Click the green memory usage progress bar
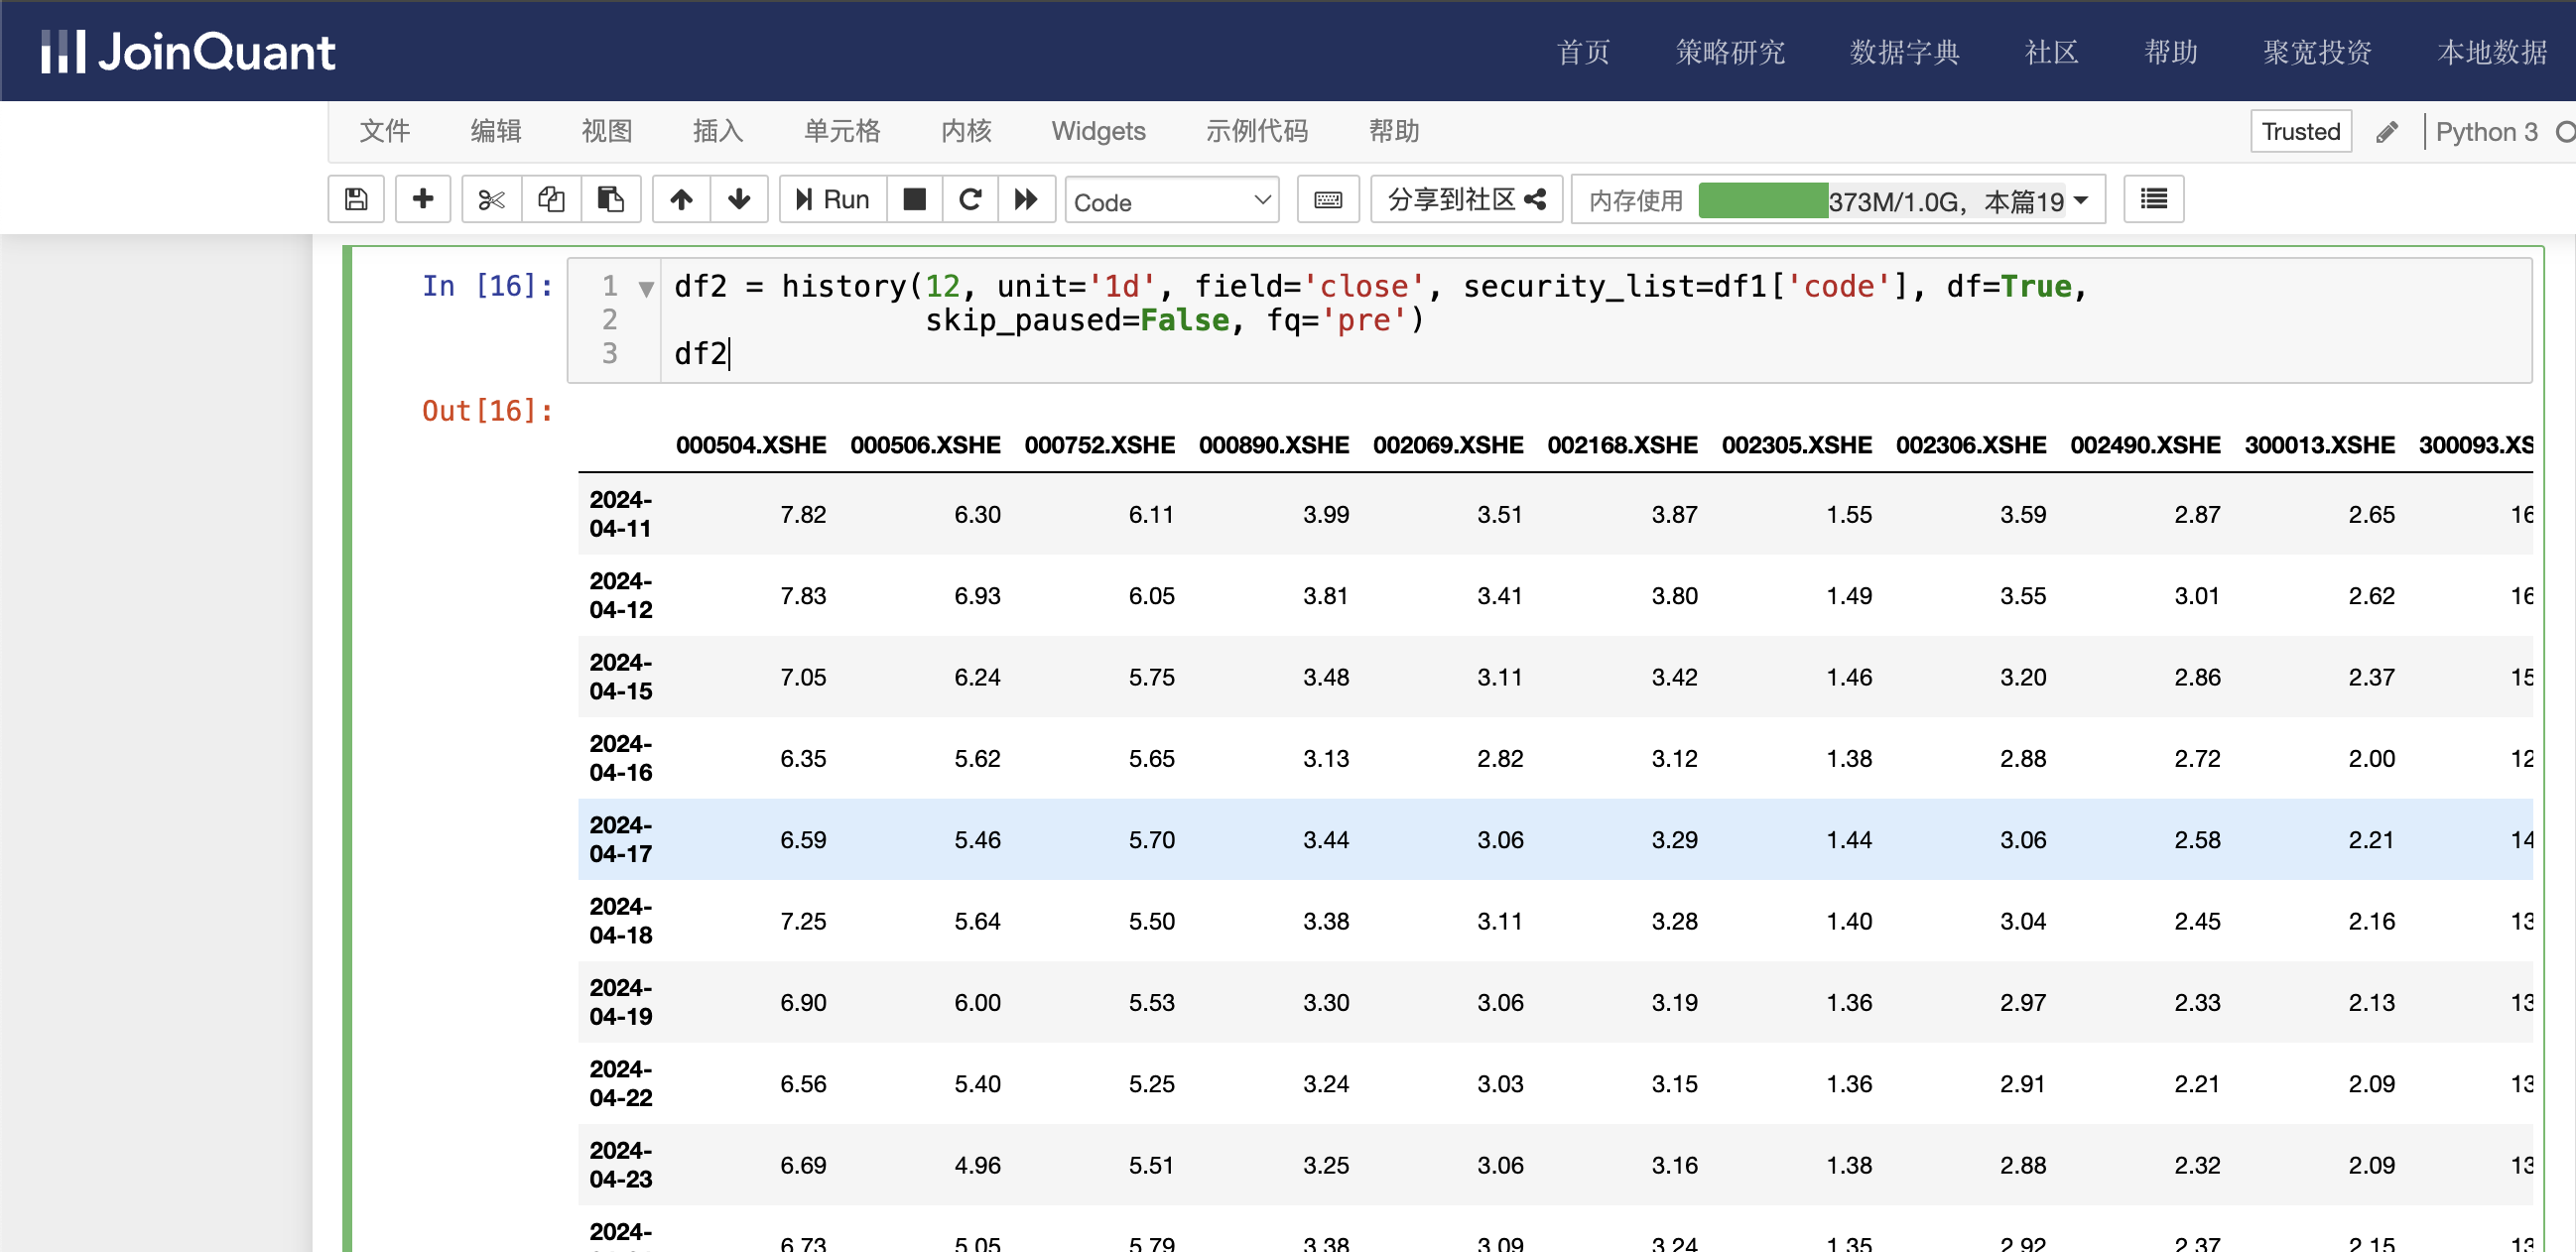The image size is (2576, 1252). (1763, 201)
